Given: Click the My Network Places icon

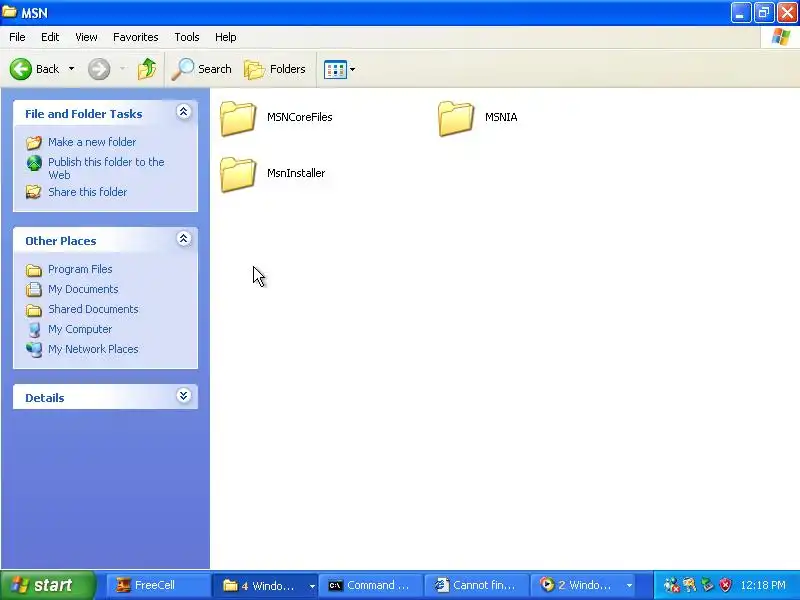Looking at the screenshot, I should click(34, 349).
